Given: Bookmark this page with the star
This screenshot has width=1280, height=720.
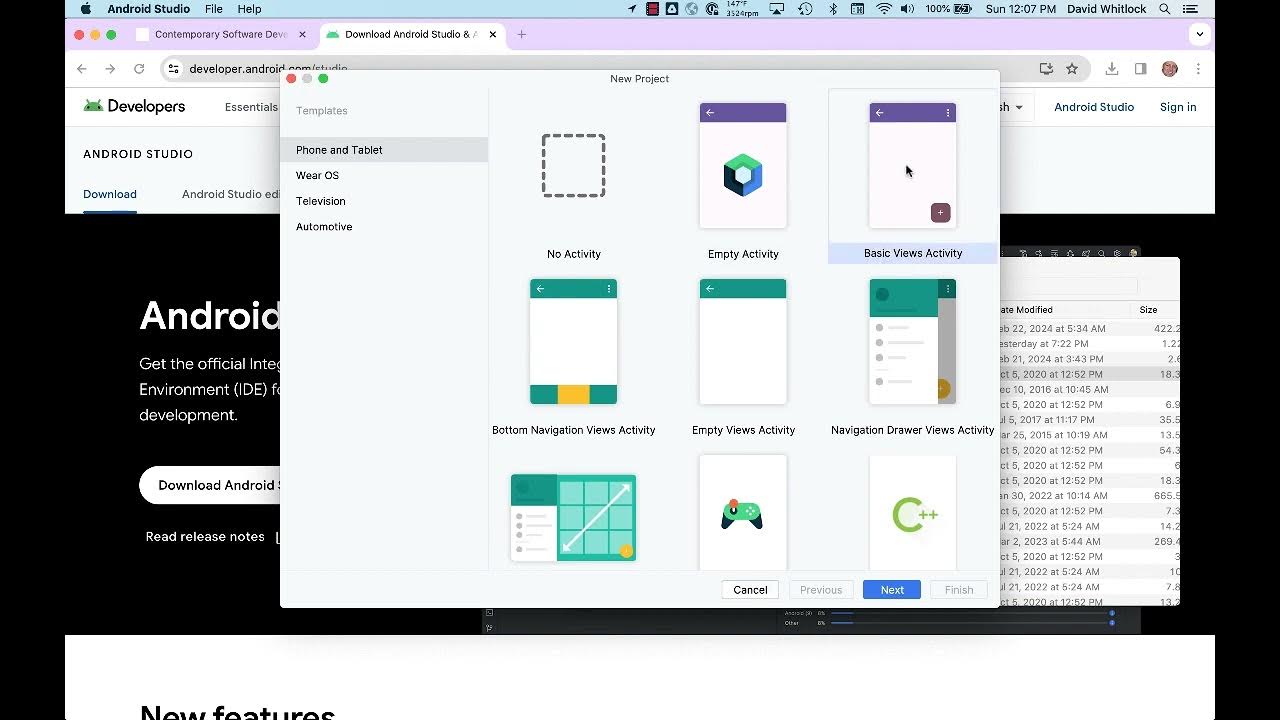Looking at the screenshot, I should 1072,69.
